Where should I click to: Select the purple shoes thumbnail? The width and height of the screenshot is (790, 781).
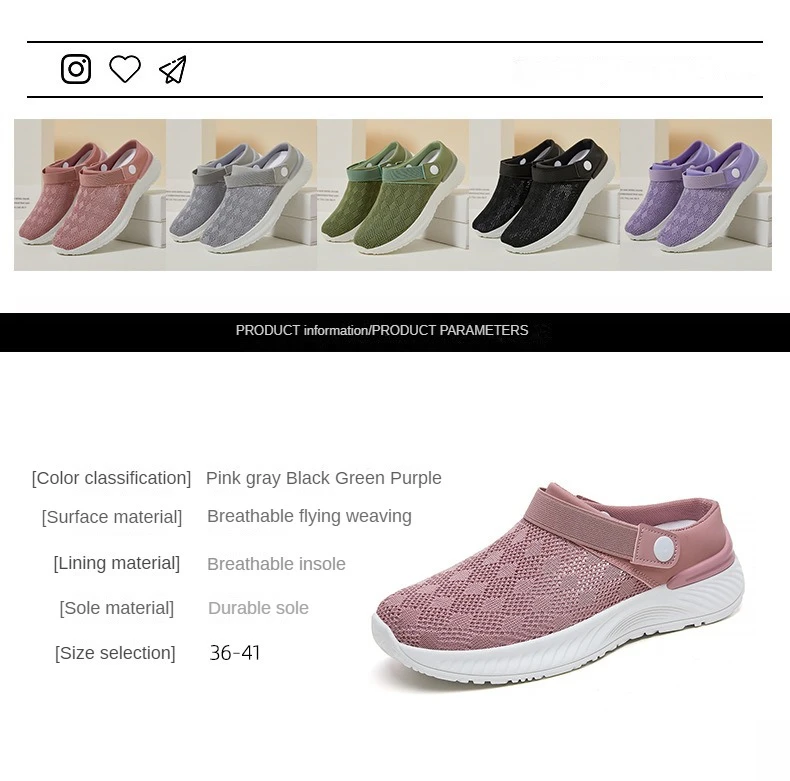pyautogui.click(x=696, y=195)
